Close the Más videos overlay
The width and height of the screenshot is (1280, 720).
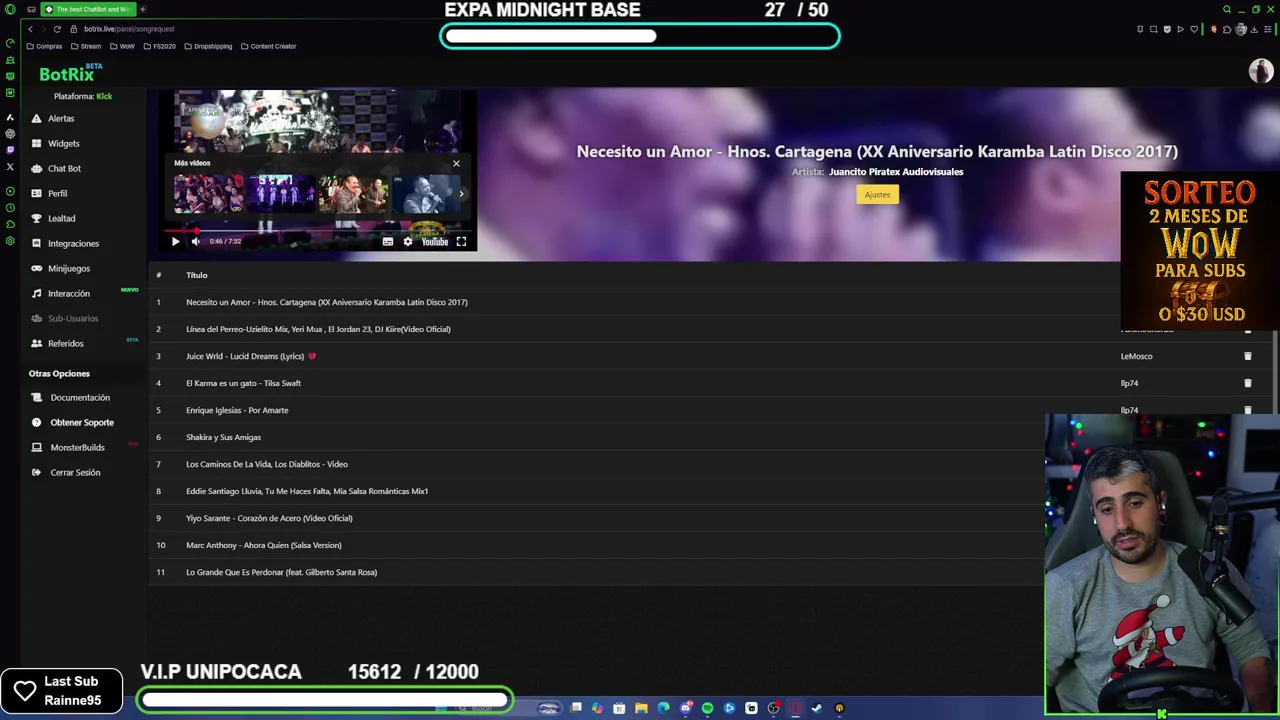point(456,163)
